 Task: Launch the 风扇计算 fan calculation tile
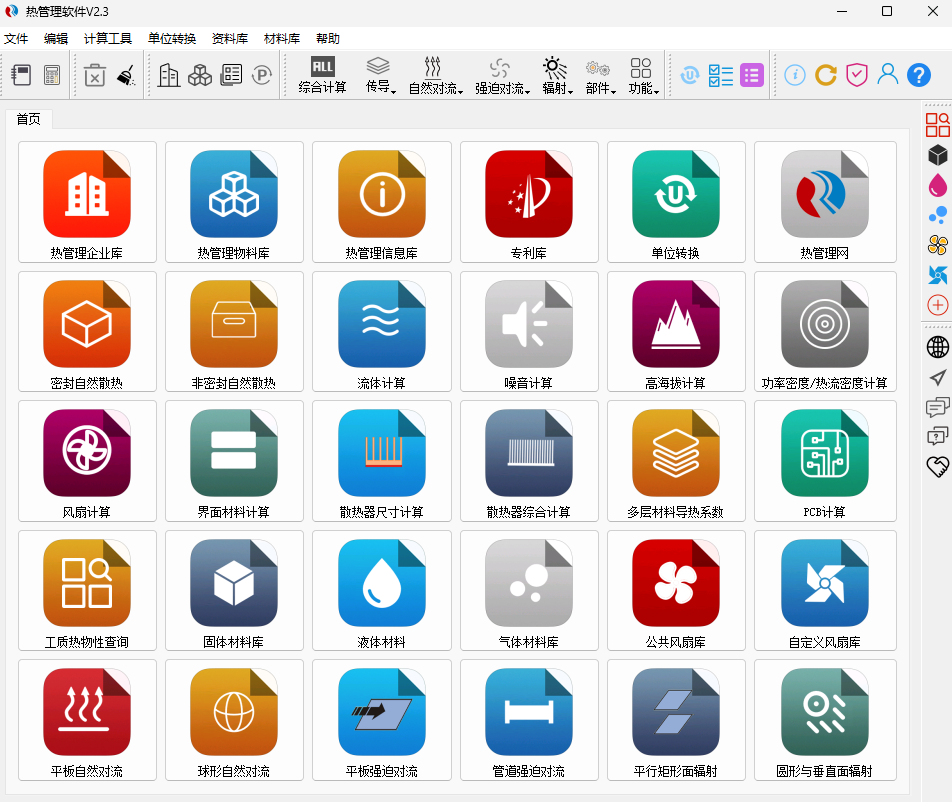(x=87, y=460)
